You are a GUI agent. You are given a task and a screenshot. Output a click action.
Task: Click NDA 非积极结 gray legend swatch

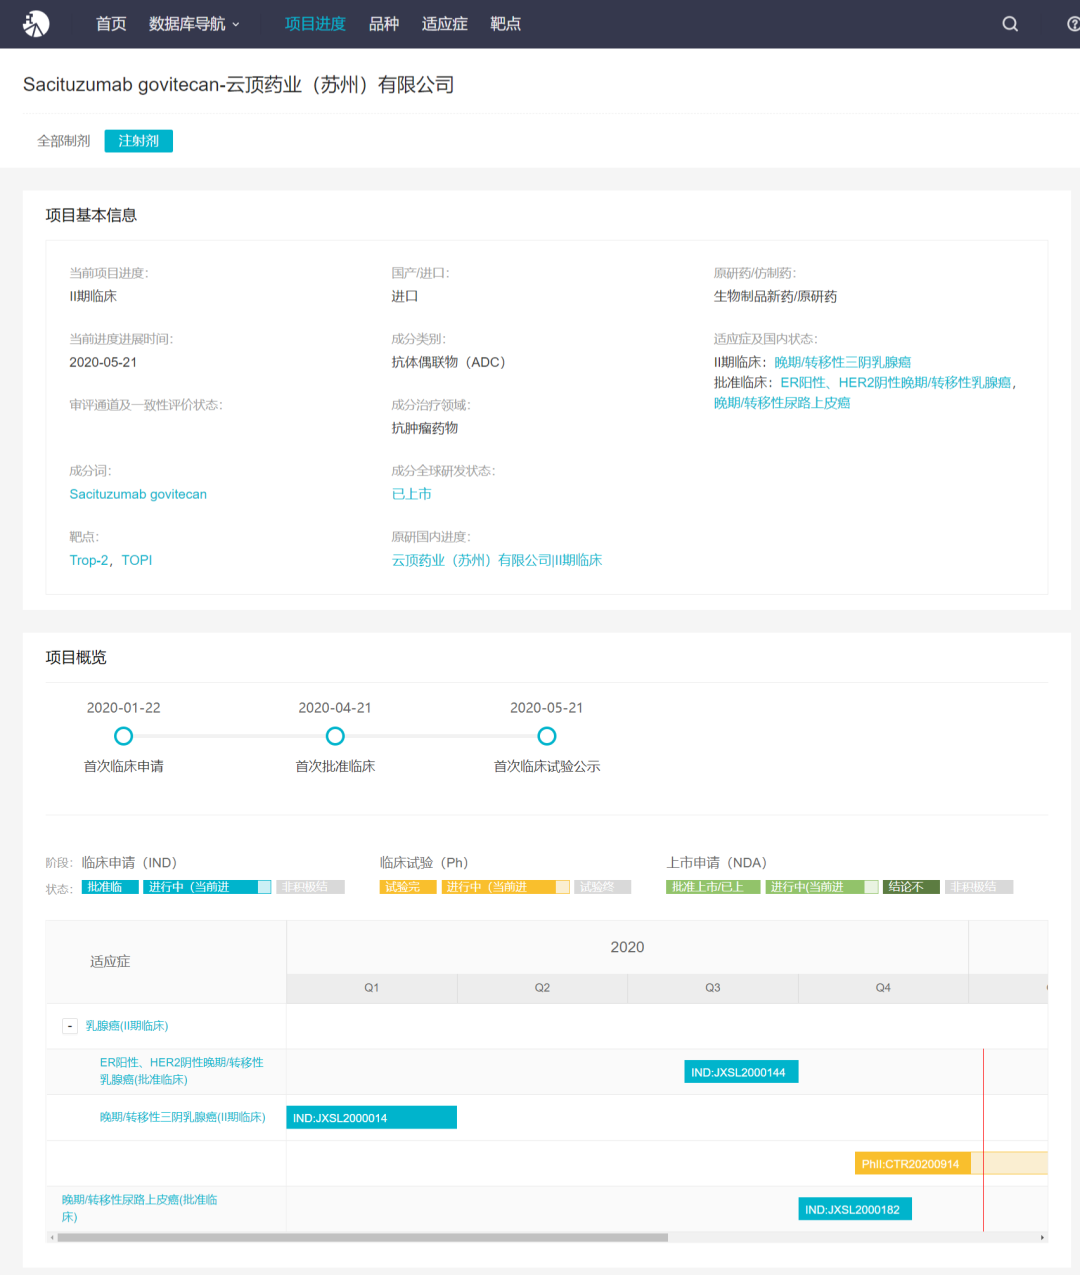(x=979, y=887)
